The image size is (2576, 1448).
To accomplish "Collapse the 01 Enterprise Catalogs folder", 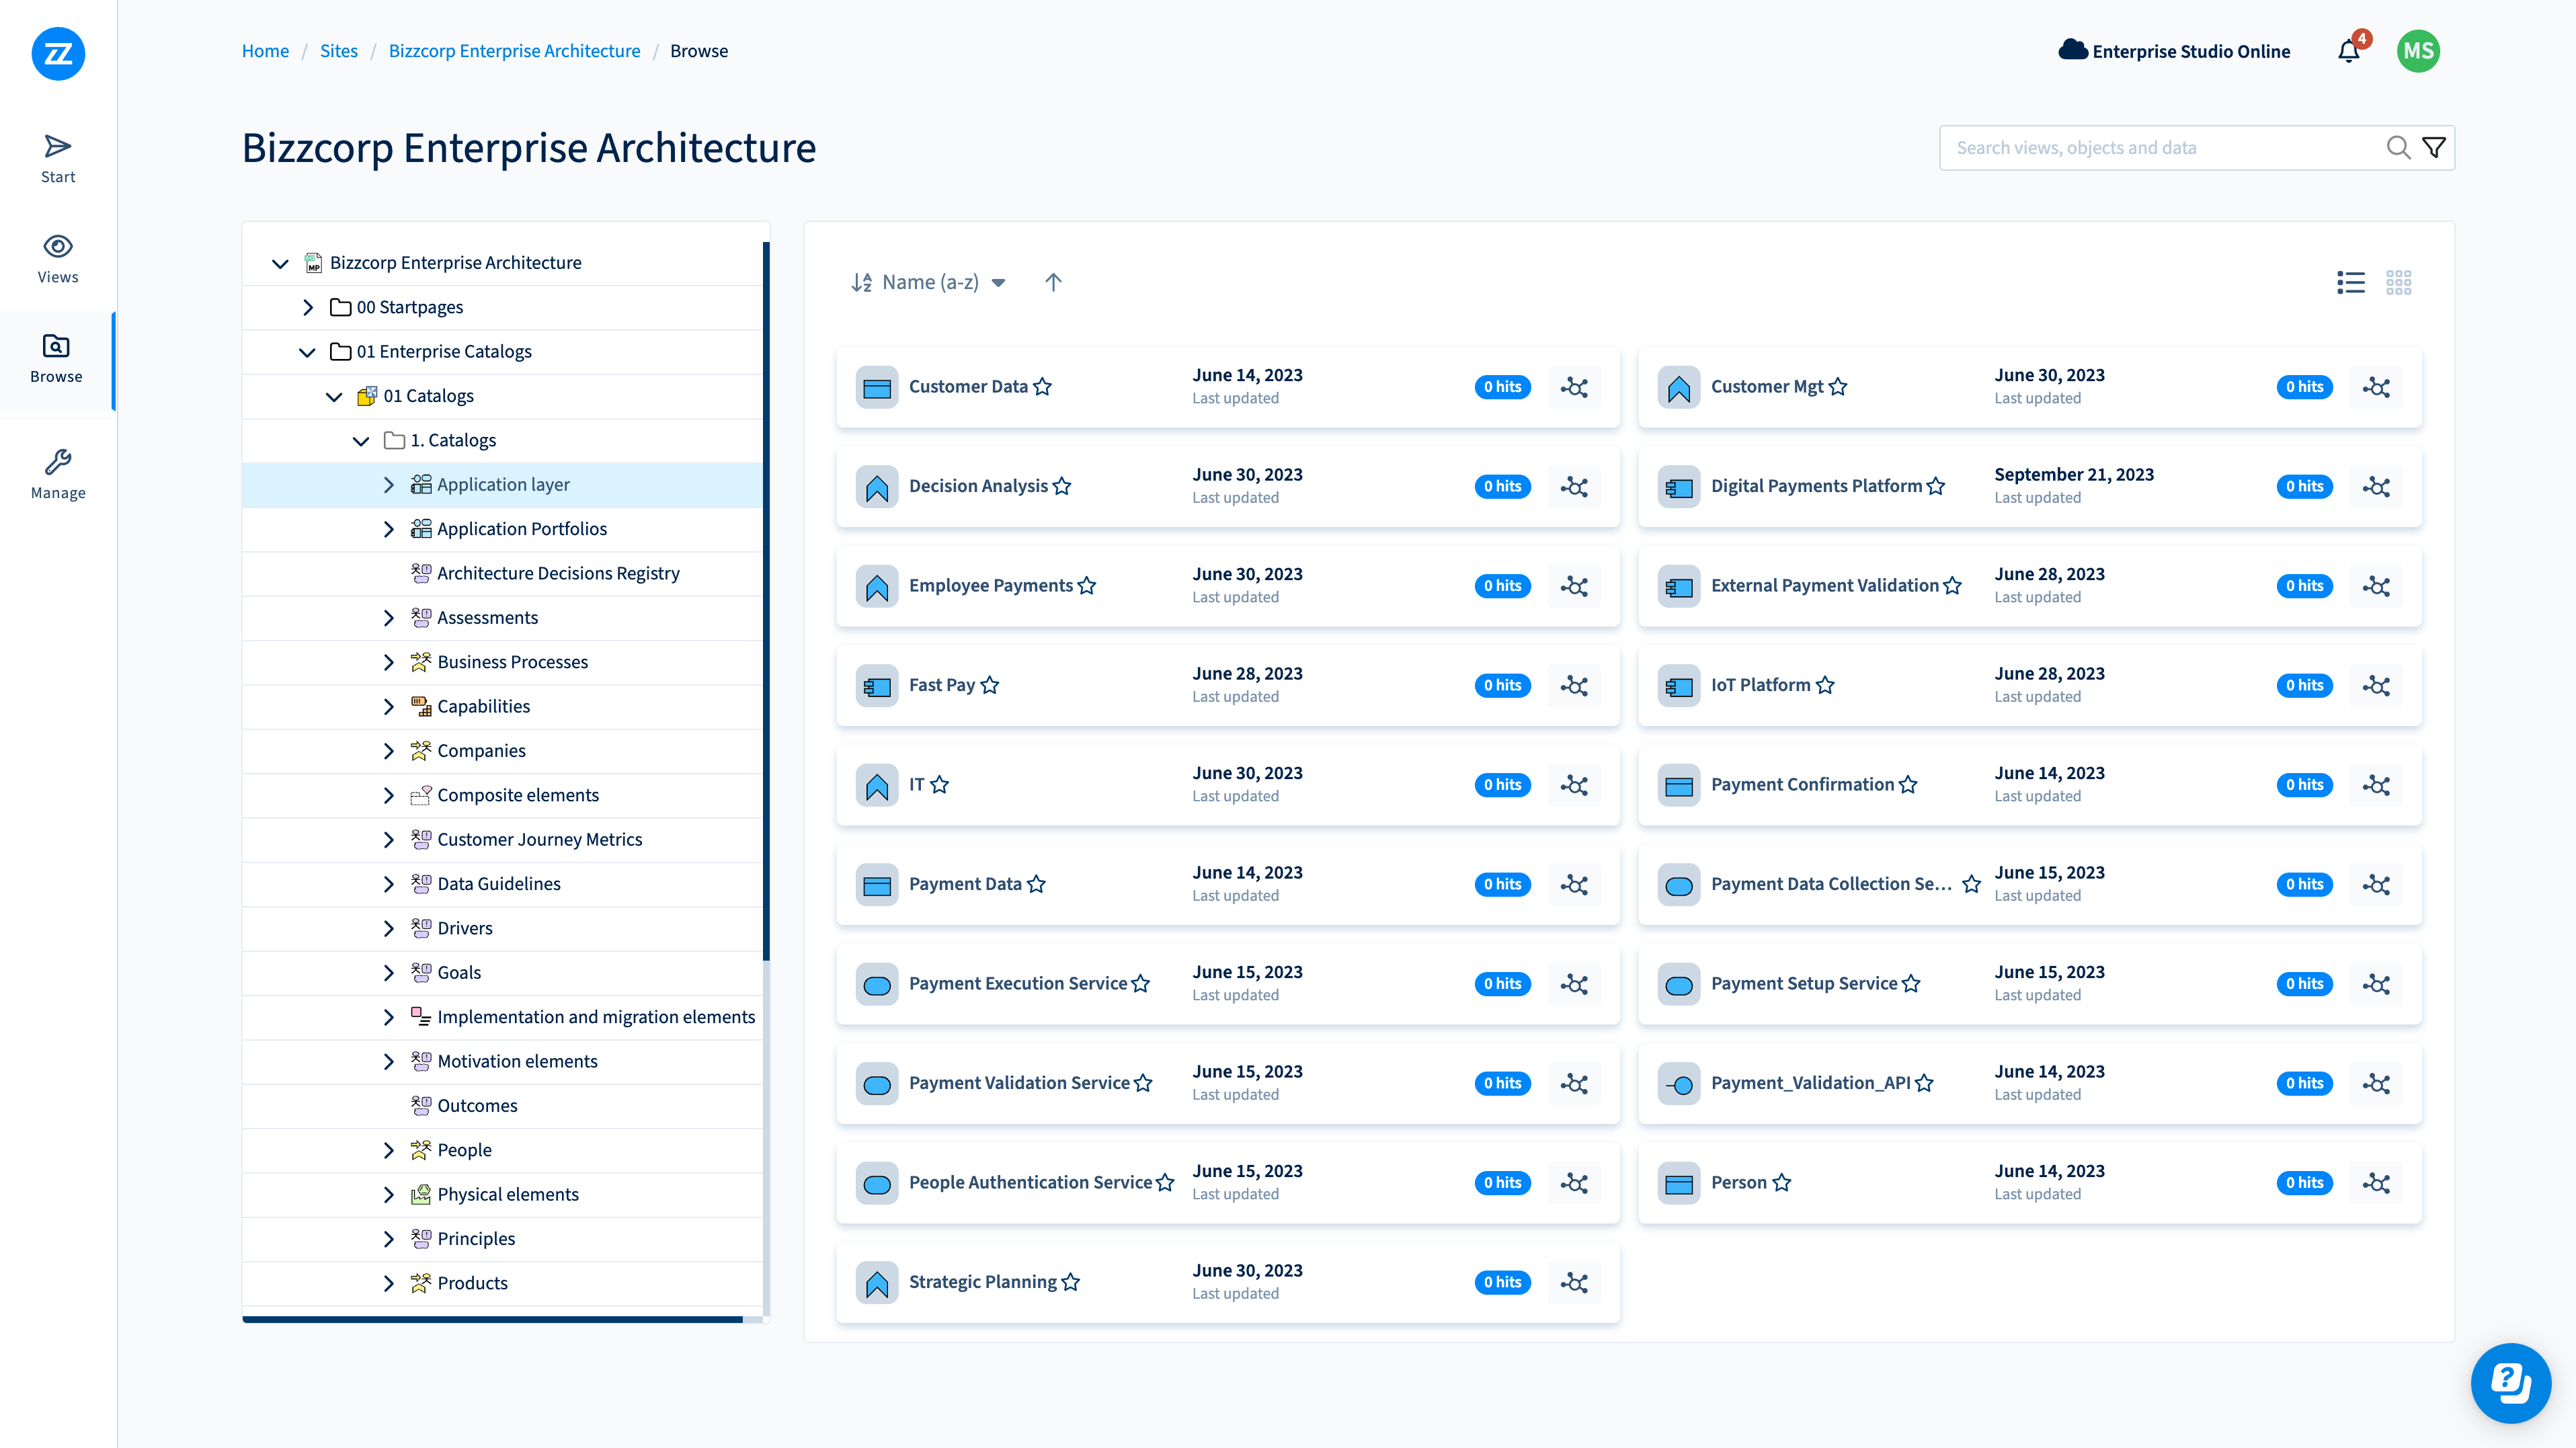I will [x=308, y=352].
